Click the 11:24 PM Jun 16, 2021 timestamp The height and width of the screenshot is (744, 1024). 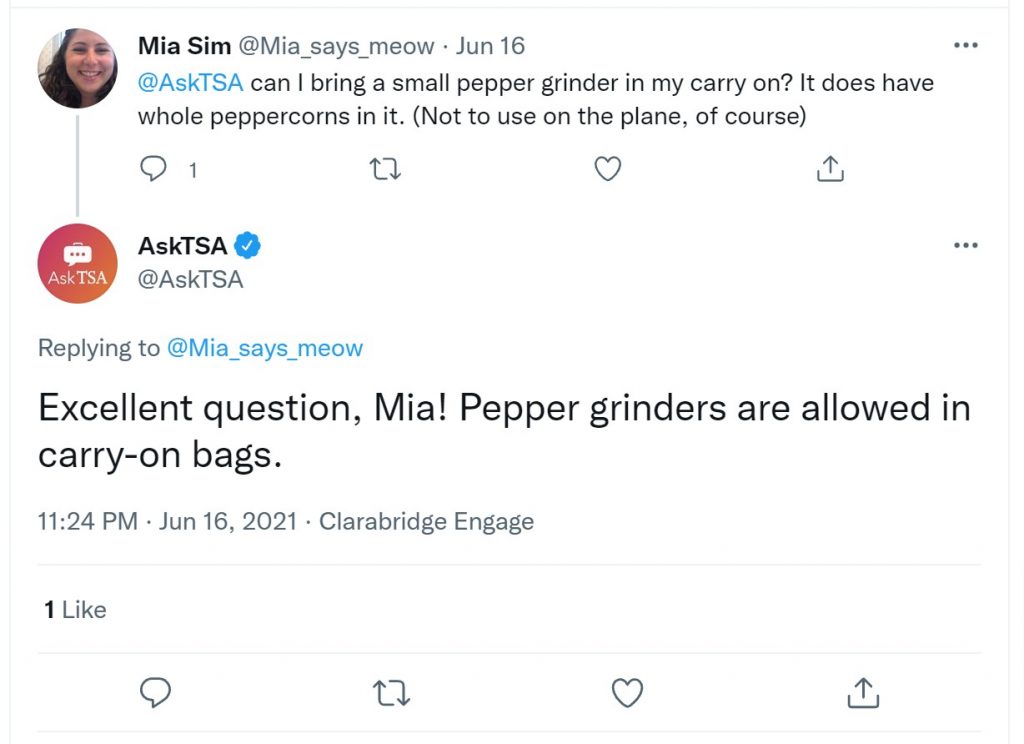coord(167,521)
